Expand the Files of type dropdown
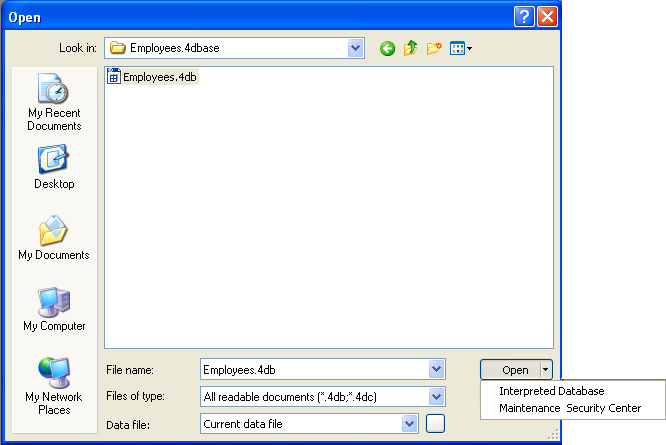Image resolution: width=666 pixels, height=445 pixels. (436, 397)
